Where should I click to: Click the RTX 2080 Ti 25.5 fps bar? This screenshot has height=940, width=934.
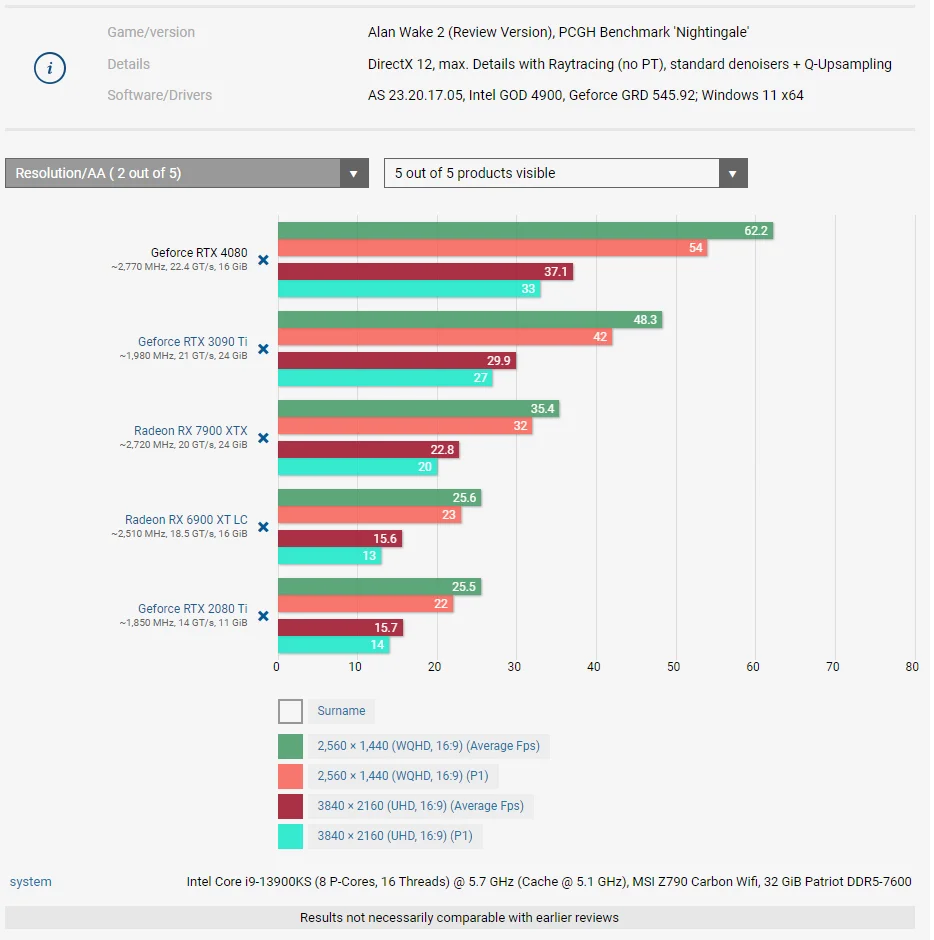[x=379, y=586]
